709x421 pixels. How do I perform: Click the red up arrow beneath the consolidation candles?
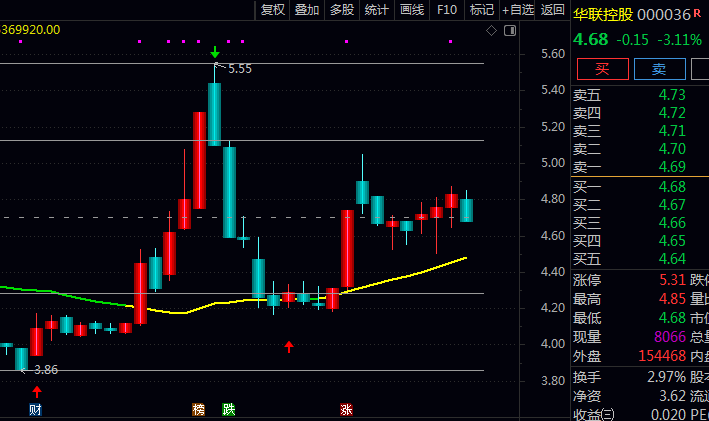(x=289, y=347)
